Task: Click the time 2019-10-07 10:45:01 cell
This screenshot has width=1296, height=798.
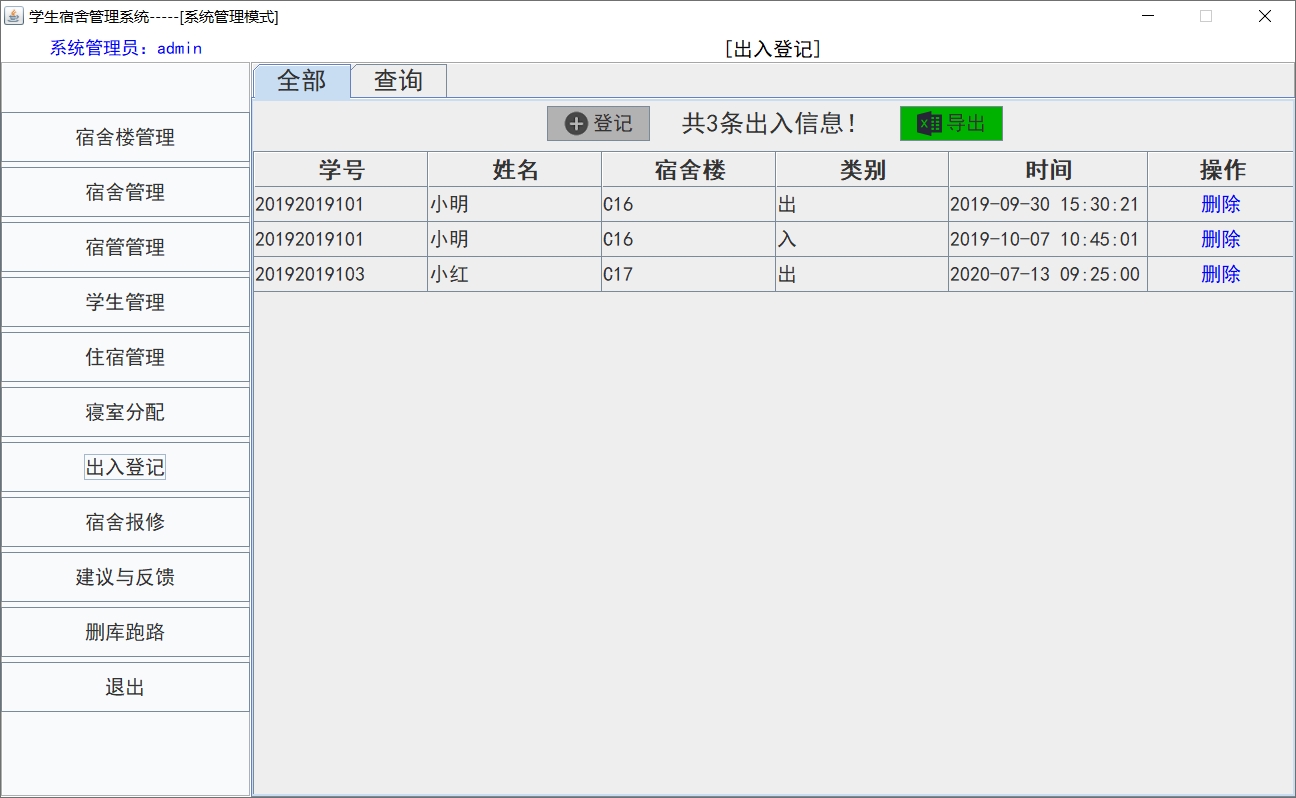Action: pos(1048,239)
